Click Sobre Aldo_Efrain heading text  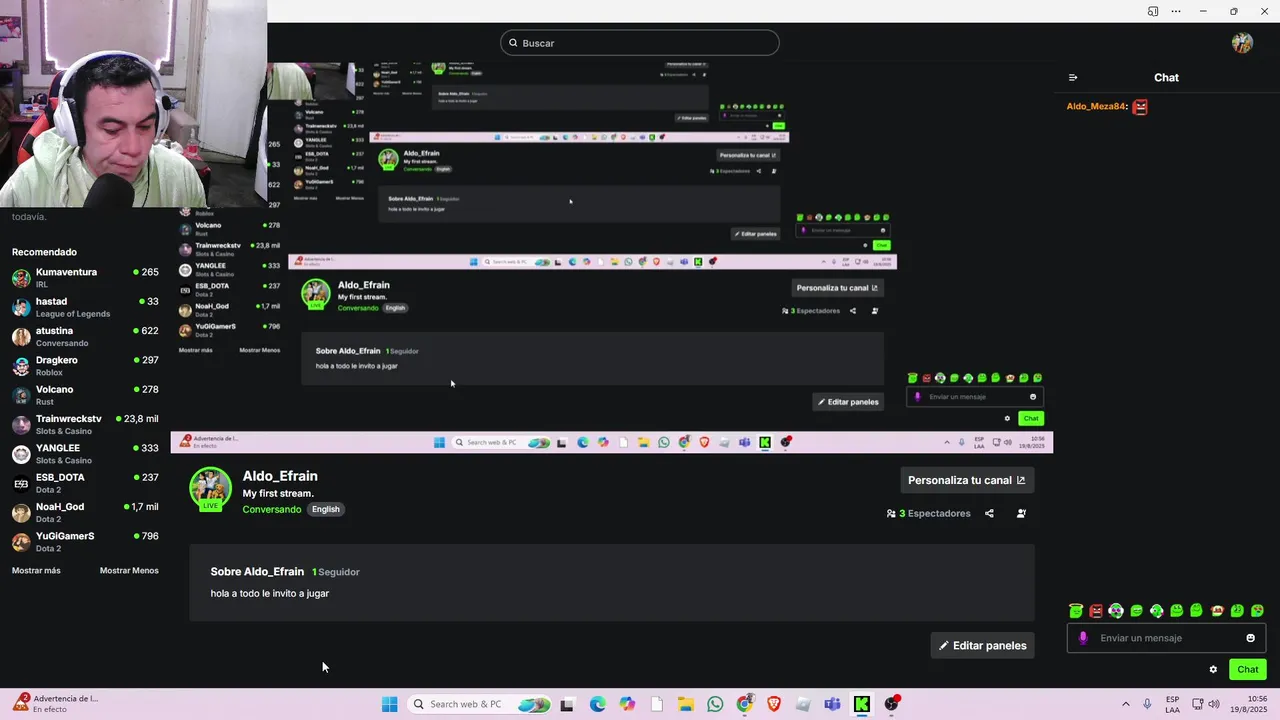257,572
